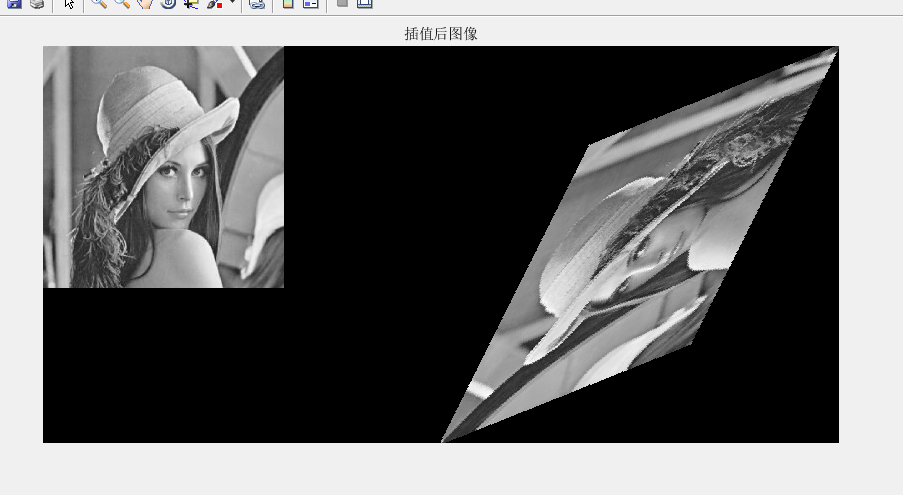Select the Zoom Out magnifier tool
Screen dimensions: 903x495
pos(122,3)
